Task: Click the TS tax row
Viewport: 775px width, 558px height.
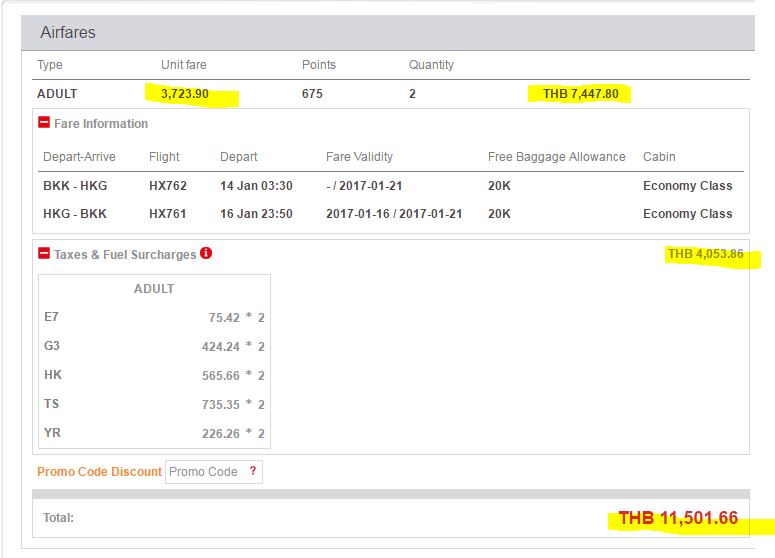Action: point(154,404)
